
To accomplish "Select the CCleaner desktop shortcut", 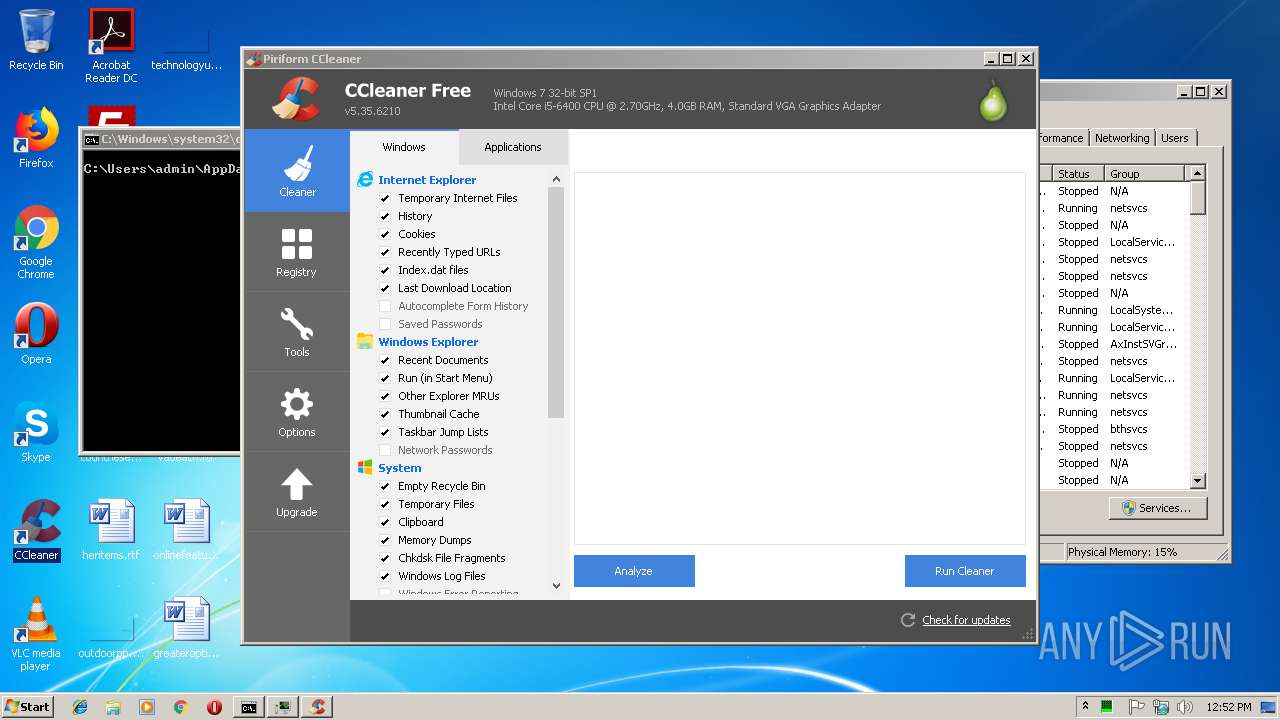I will (x=36, y=530).
